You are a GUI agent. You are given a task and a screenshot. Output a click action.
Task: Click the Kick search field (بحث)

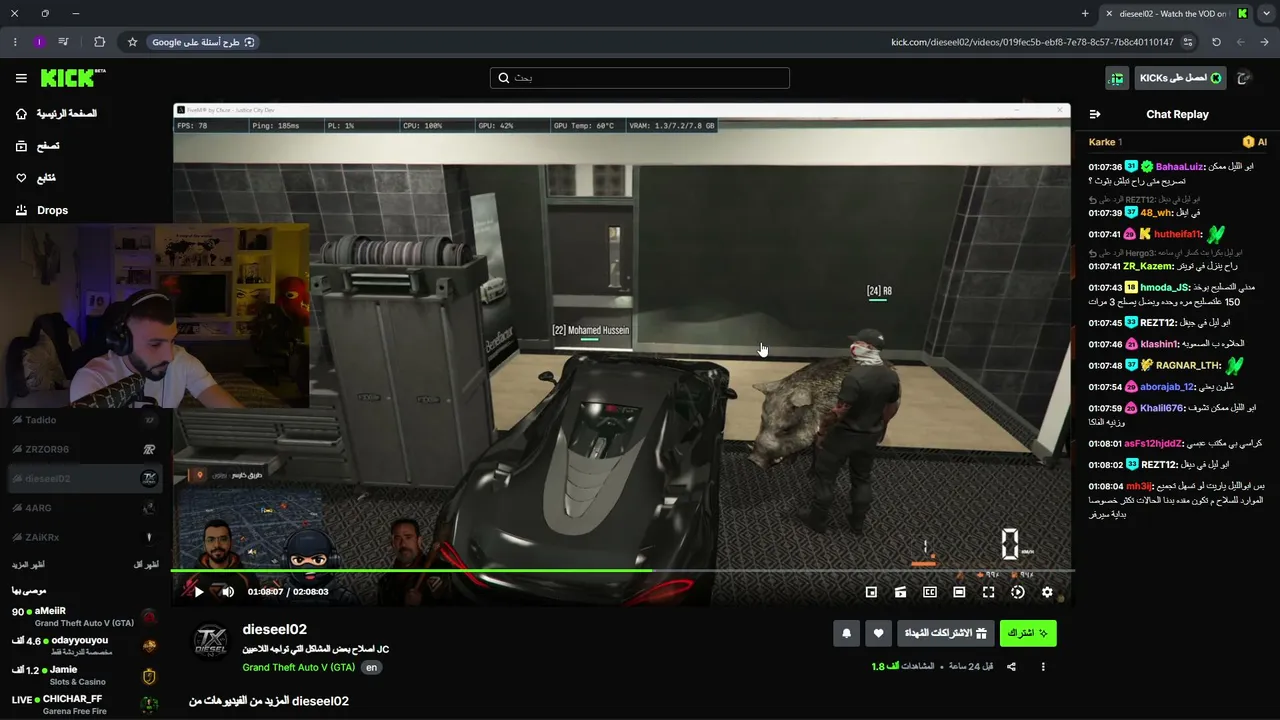point(640,78)
